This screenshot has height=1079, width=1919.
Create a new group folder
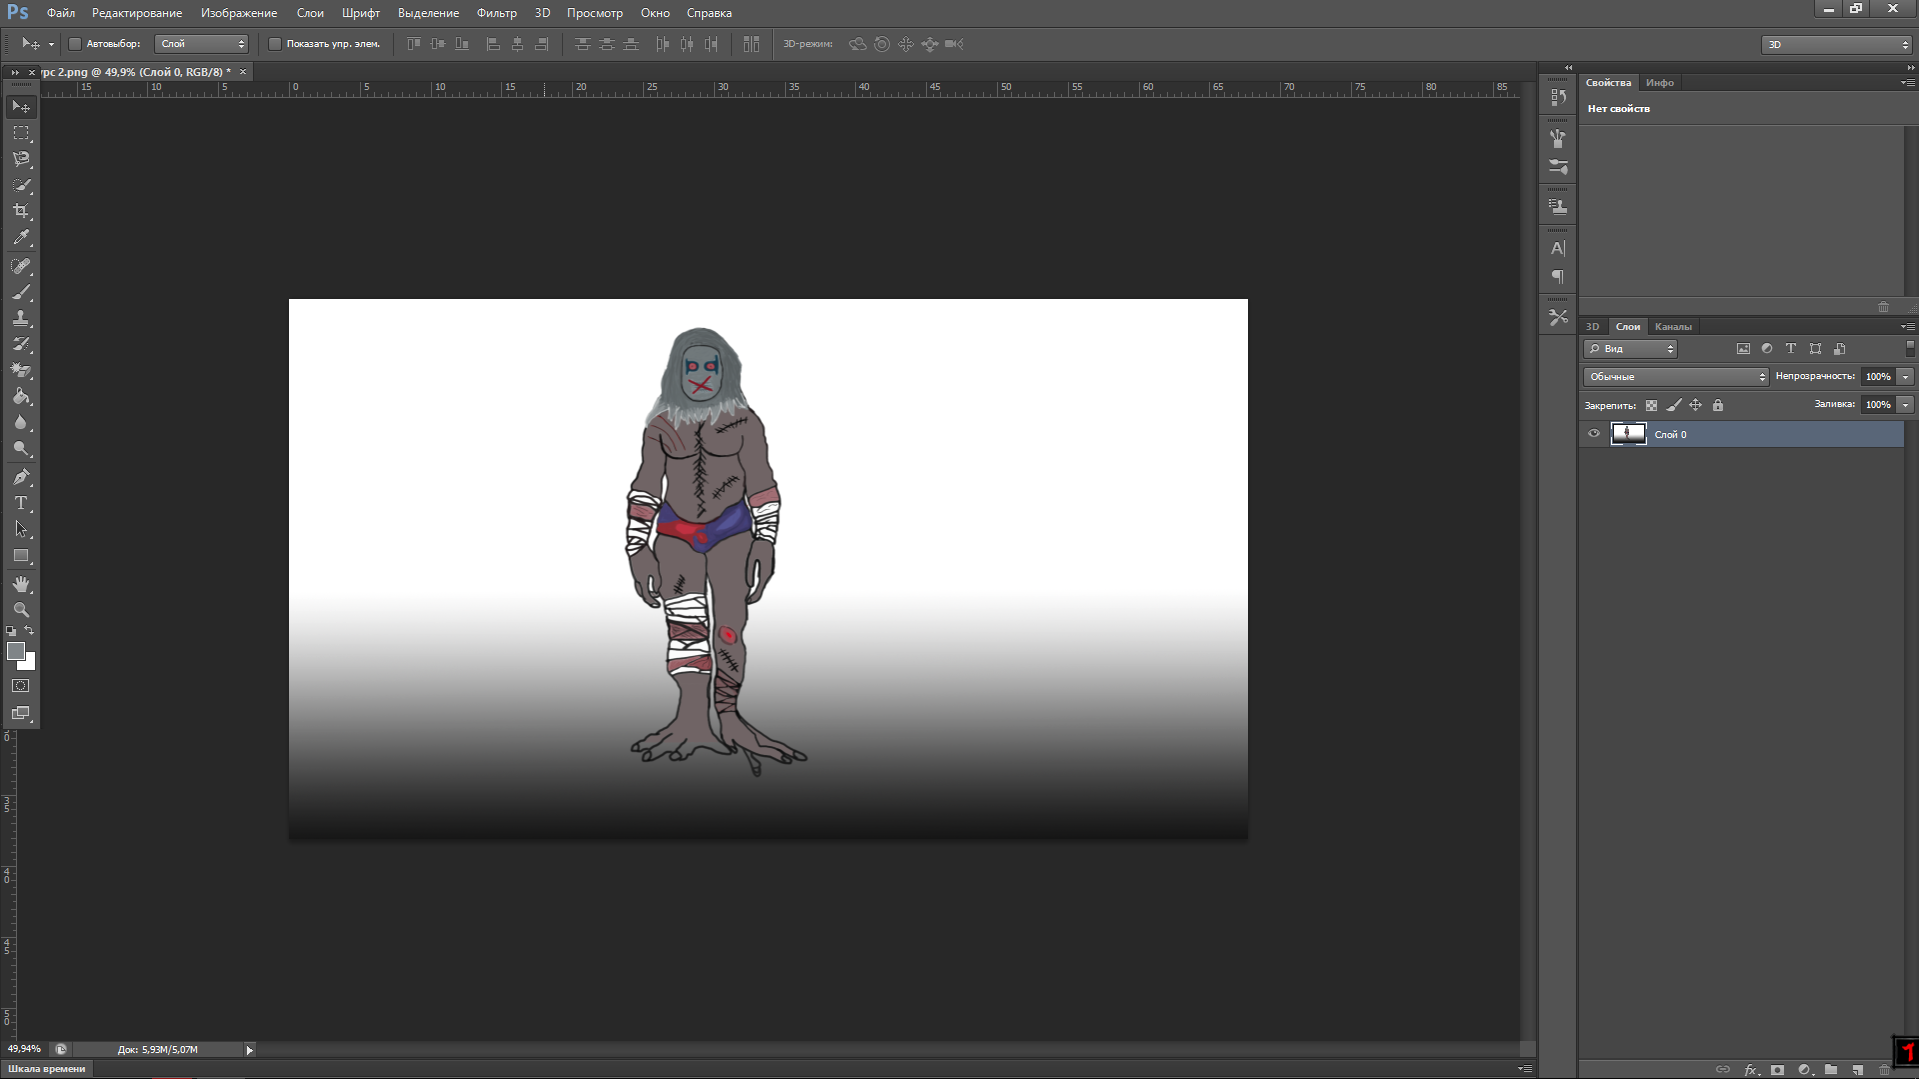coord(1831,1070)
